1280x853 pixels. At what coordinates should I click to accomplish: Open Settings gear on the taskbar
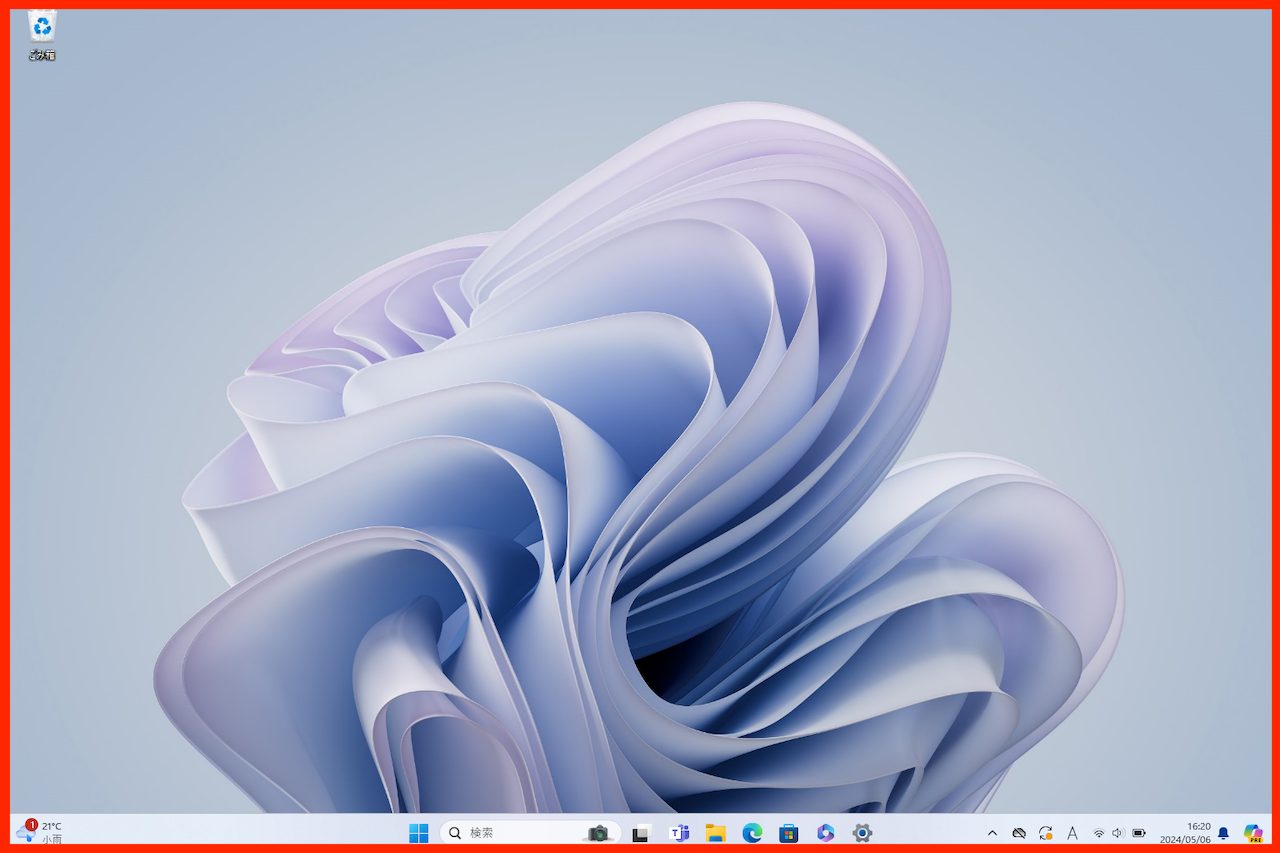tap(862, 832)
